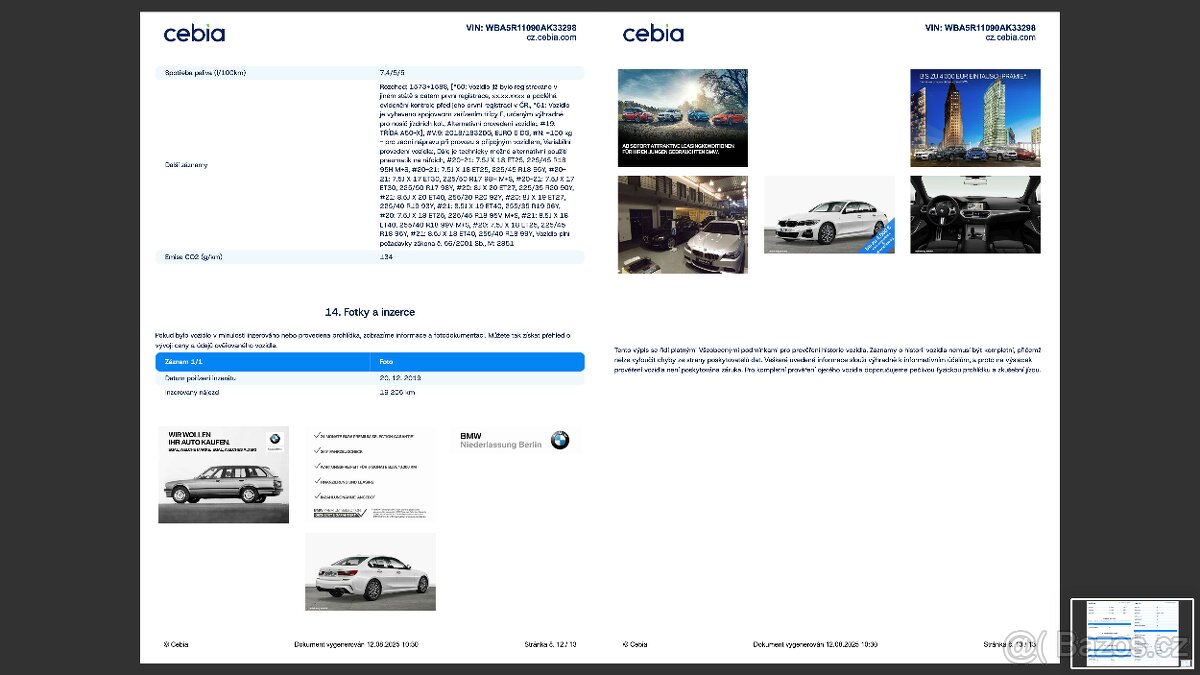Image resolution: width=1200 pixels, height=675 pixels.
Task: Click the white BMW rear-view photo in Fotky section
Action: 370,570
